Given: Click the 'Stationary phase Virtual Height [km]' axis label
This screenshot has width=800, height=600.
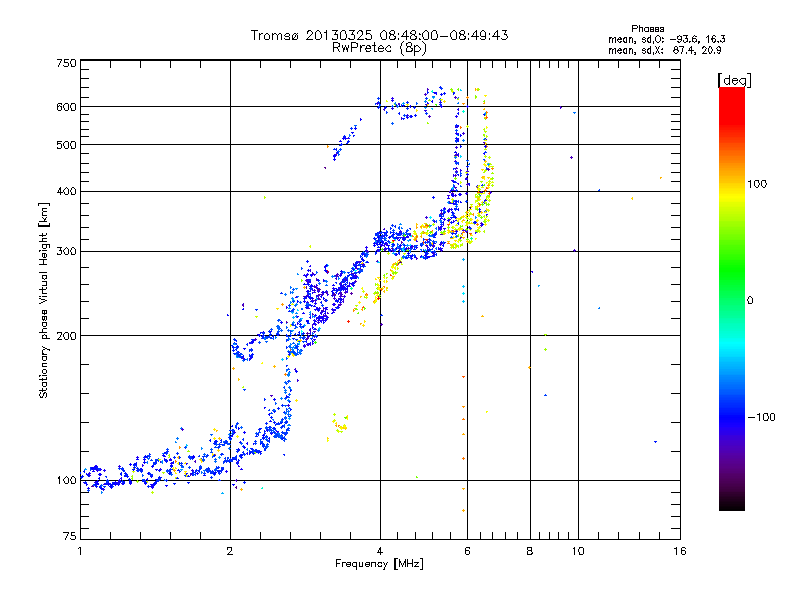Looking at the screenshot, I should [44, 301].
